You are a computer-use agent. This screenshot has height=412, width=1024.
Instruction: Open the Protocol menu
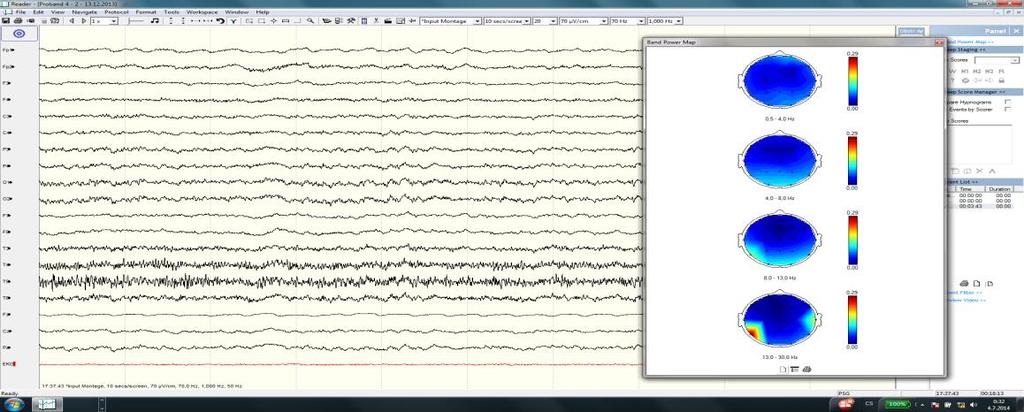click(x=116, y=12)
